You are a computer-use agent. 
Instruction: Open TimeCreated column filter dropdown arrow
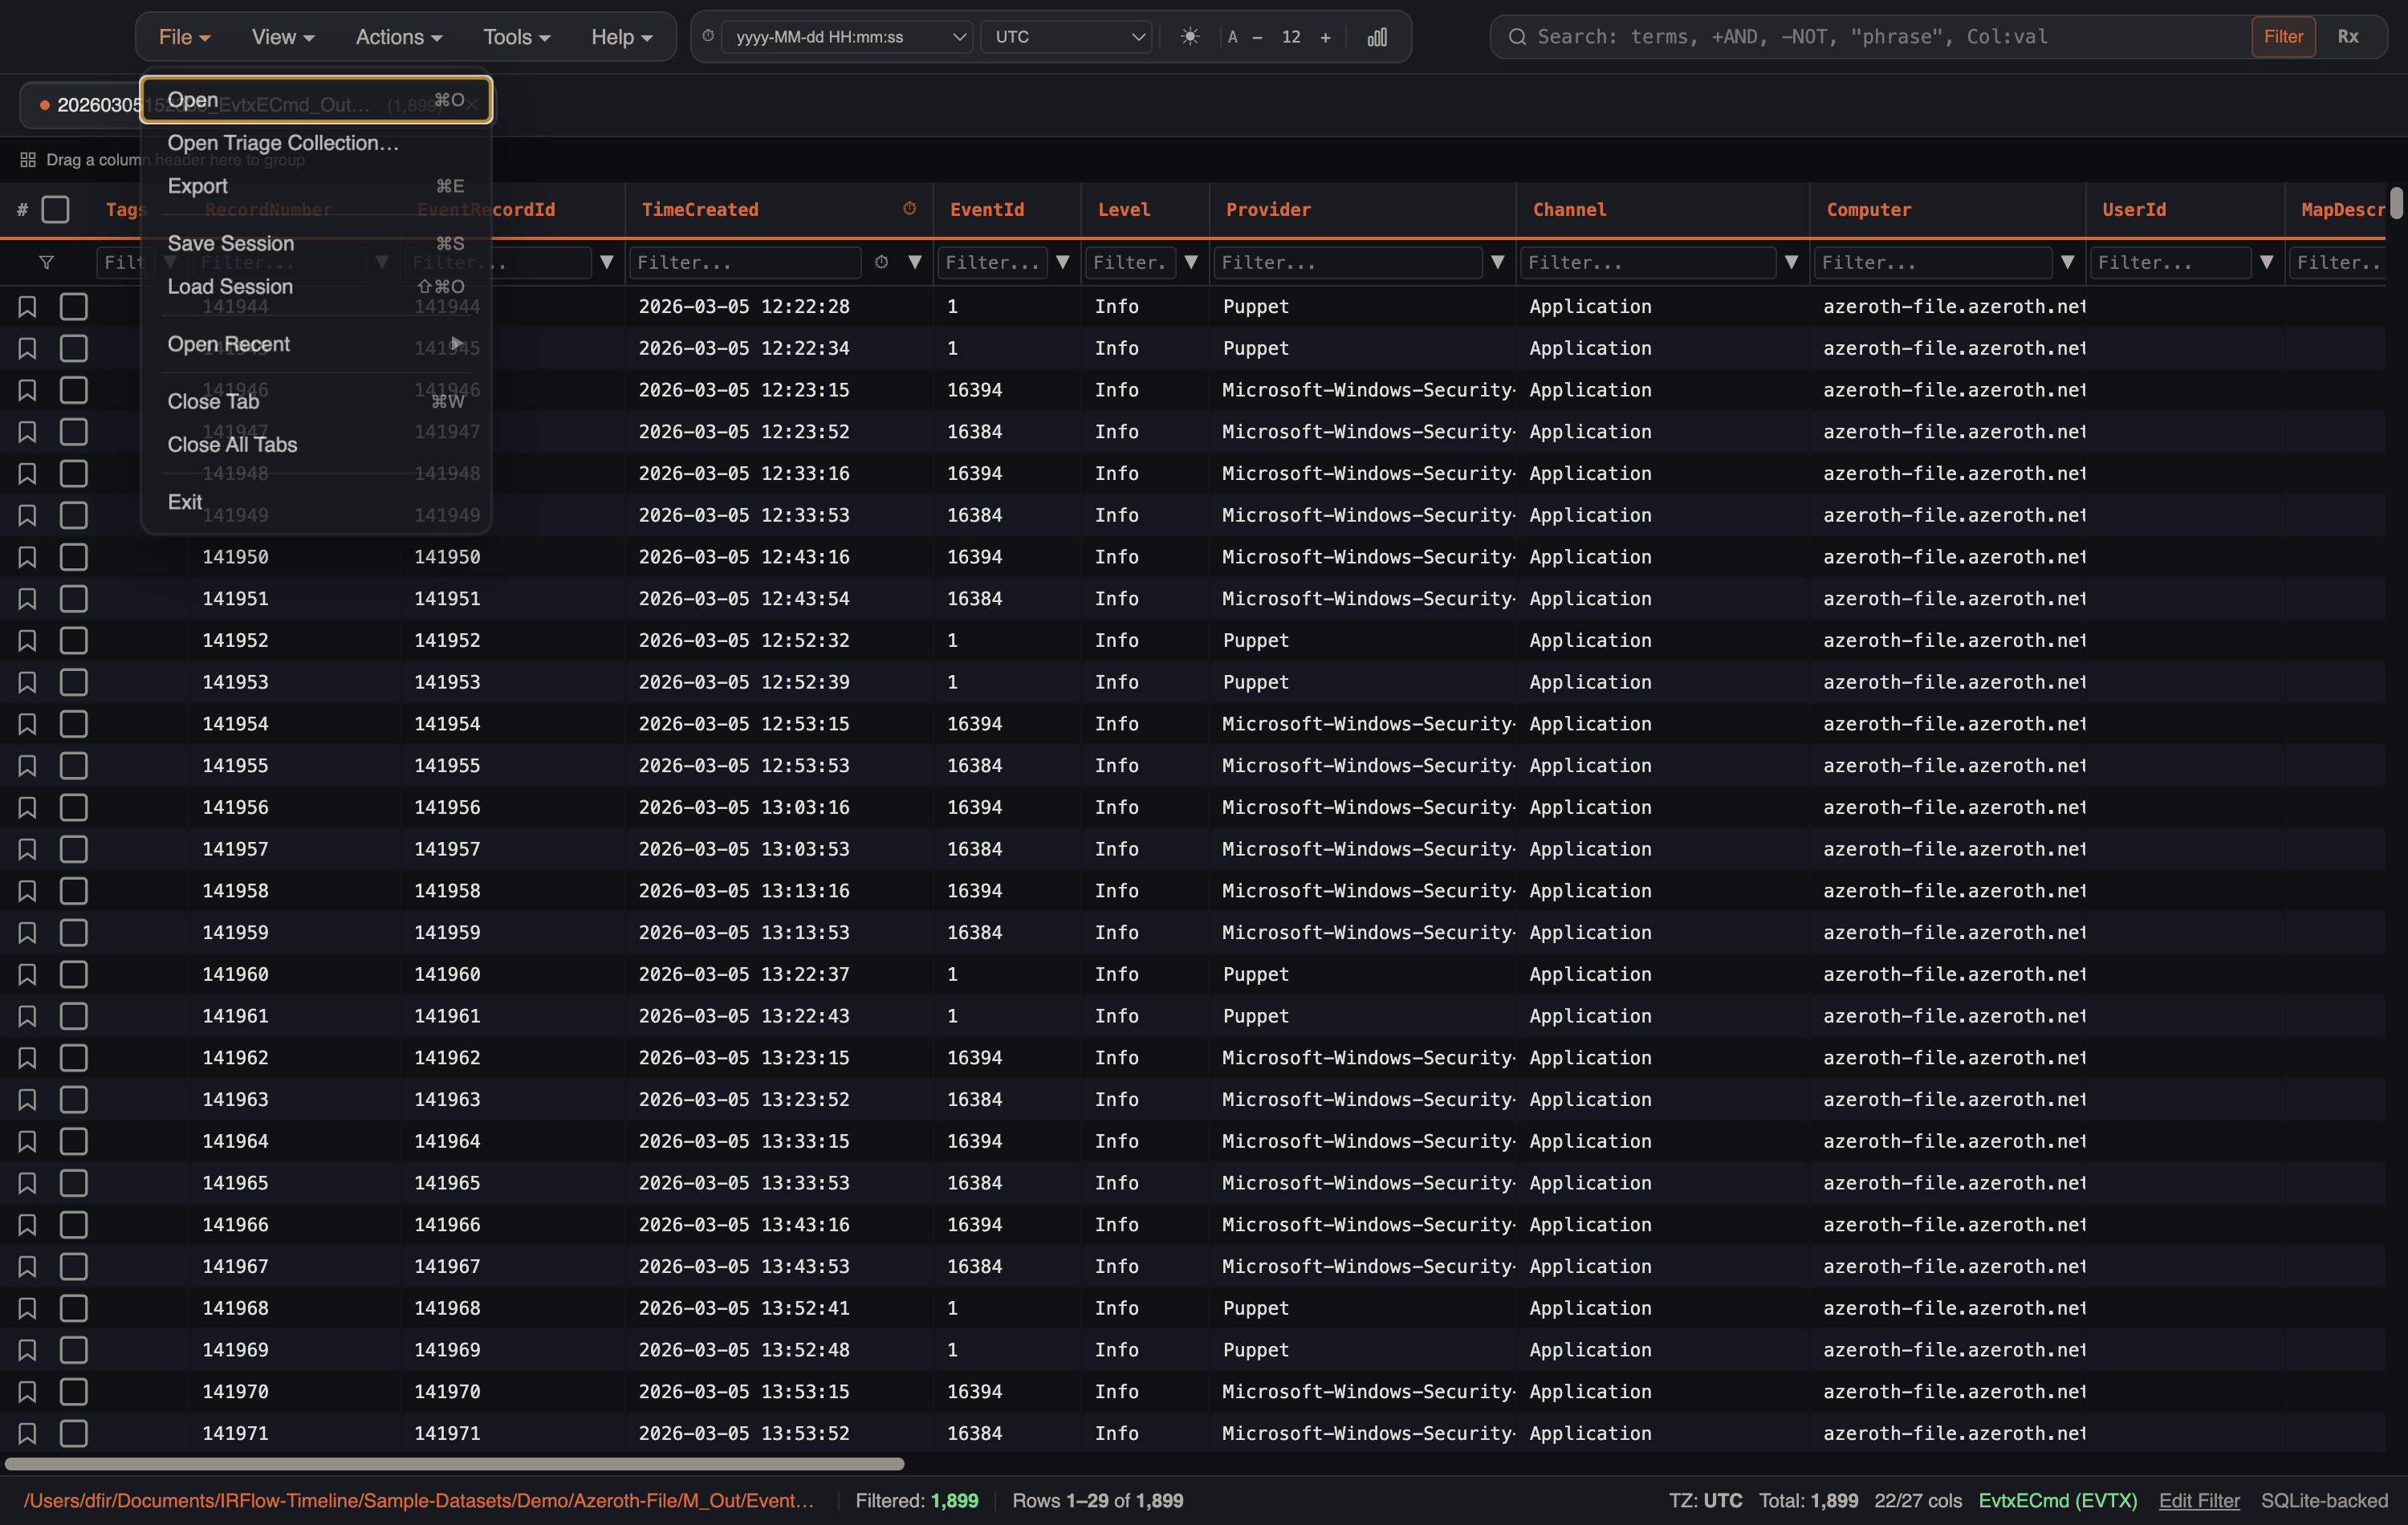914,262
